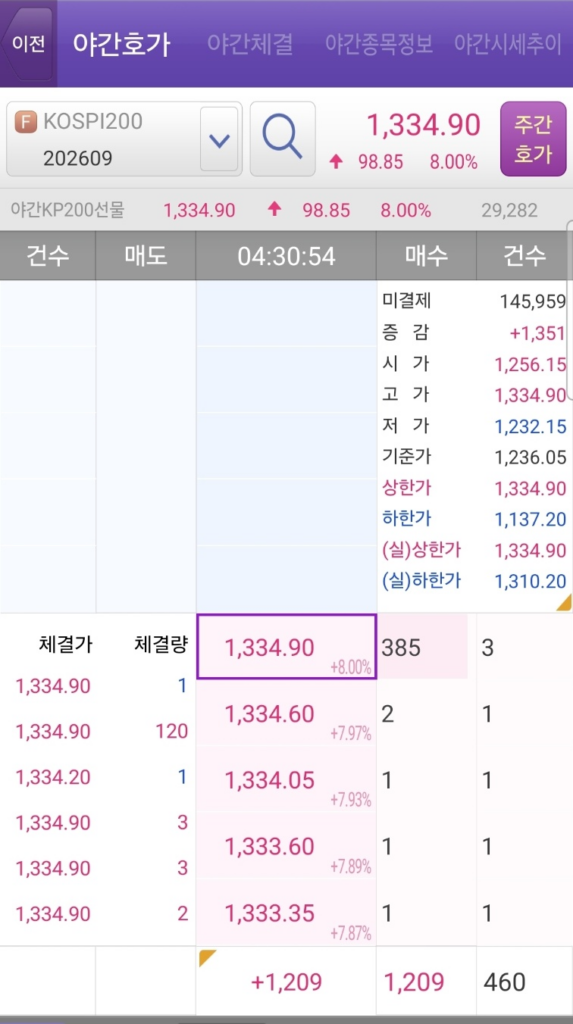Open the 야간시세추이 tab
This screenshot has height=1024, width=573.
click(508, 44)
